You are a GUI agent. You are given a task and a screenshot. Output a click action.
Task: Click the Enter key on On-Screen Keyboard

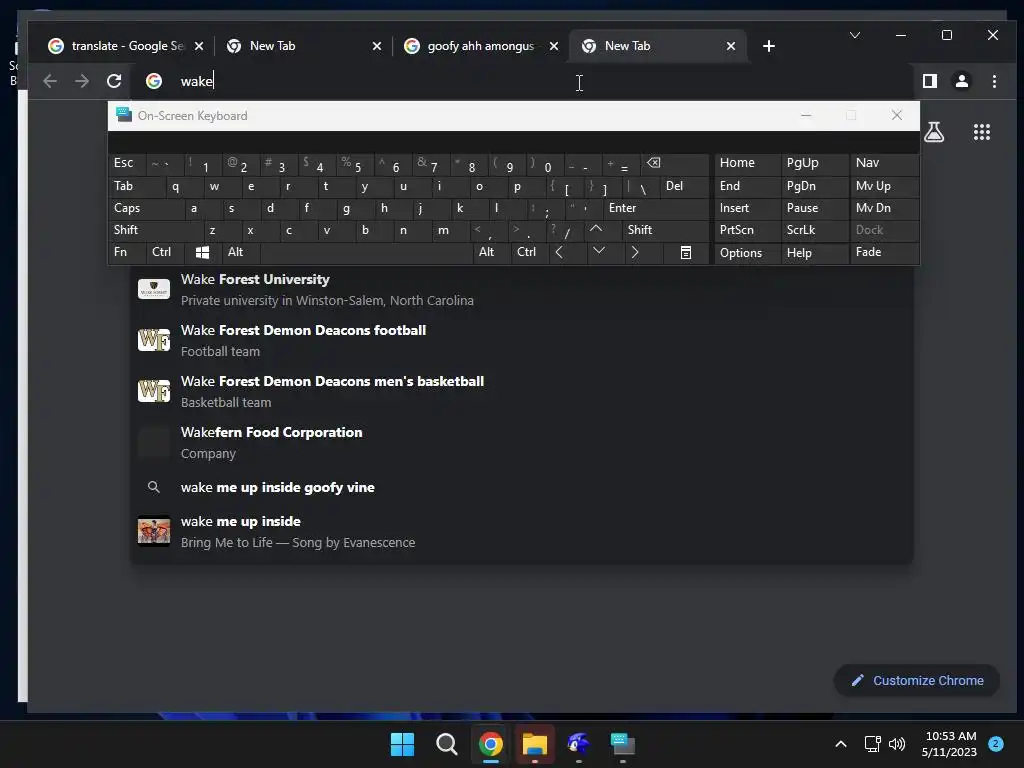point(656,208)
